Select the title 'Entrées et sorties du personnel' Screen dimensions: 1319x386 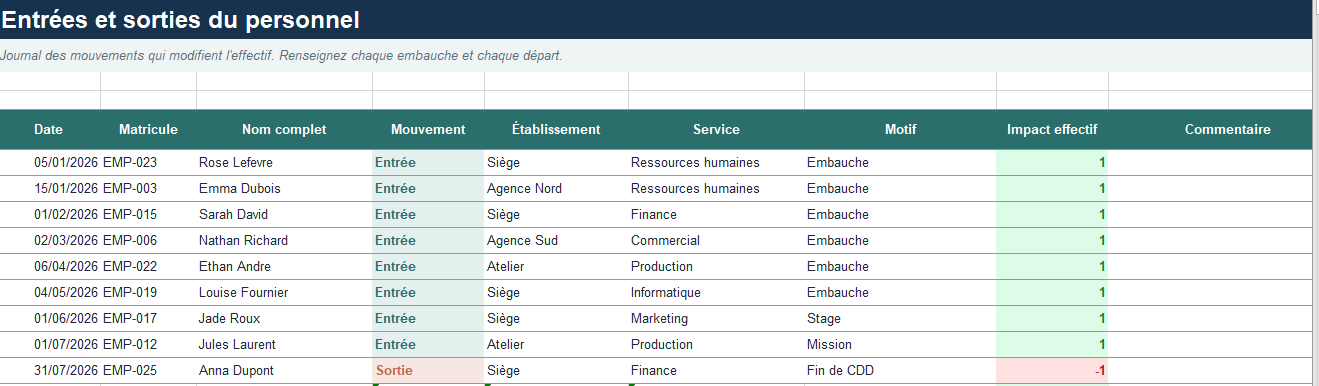coord(181,19)
